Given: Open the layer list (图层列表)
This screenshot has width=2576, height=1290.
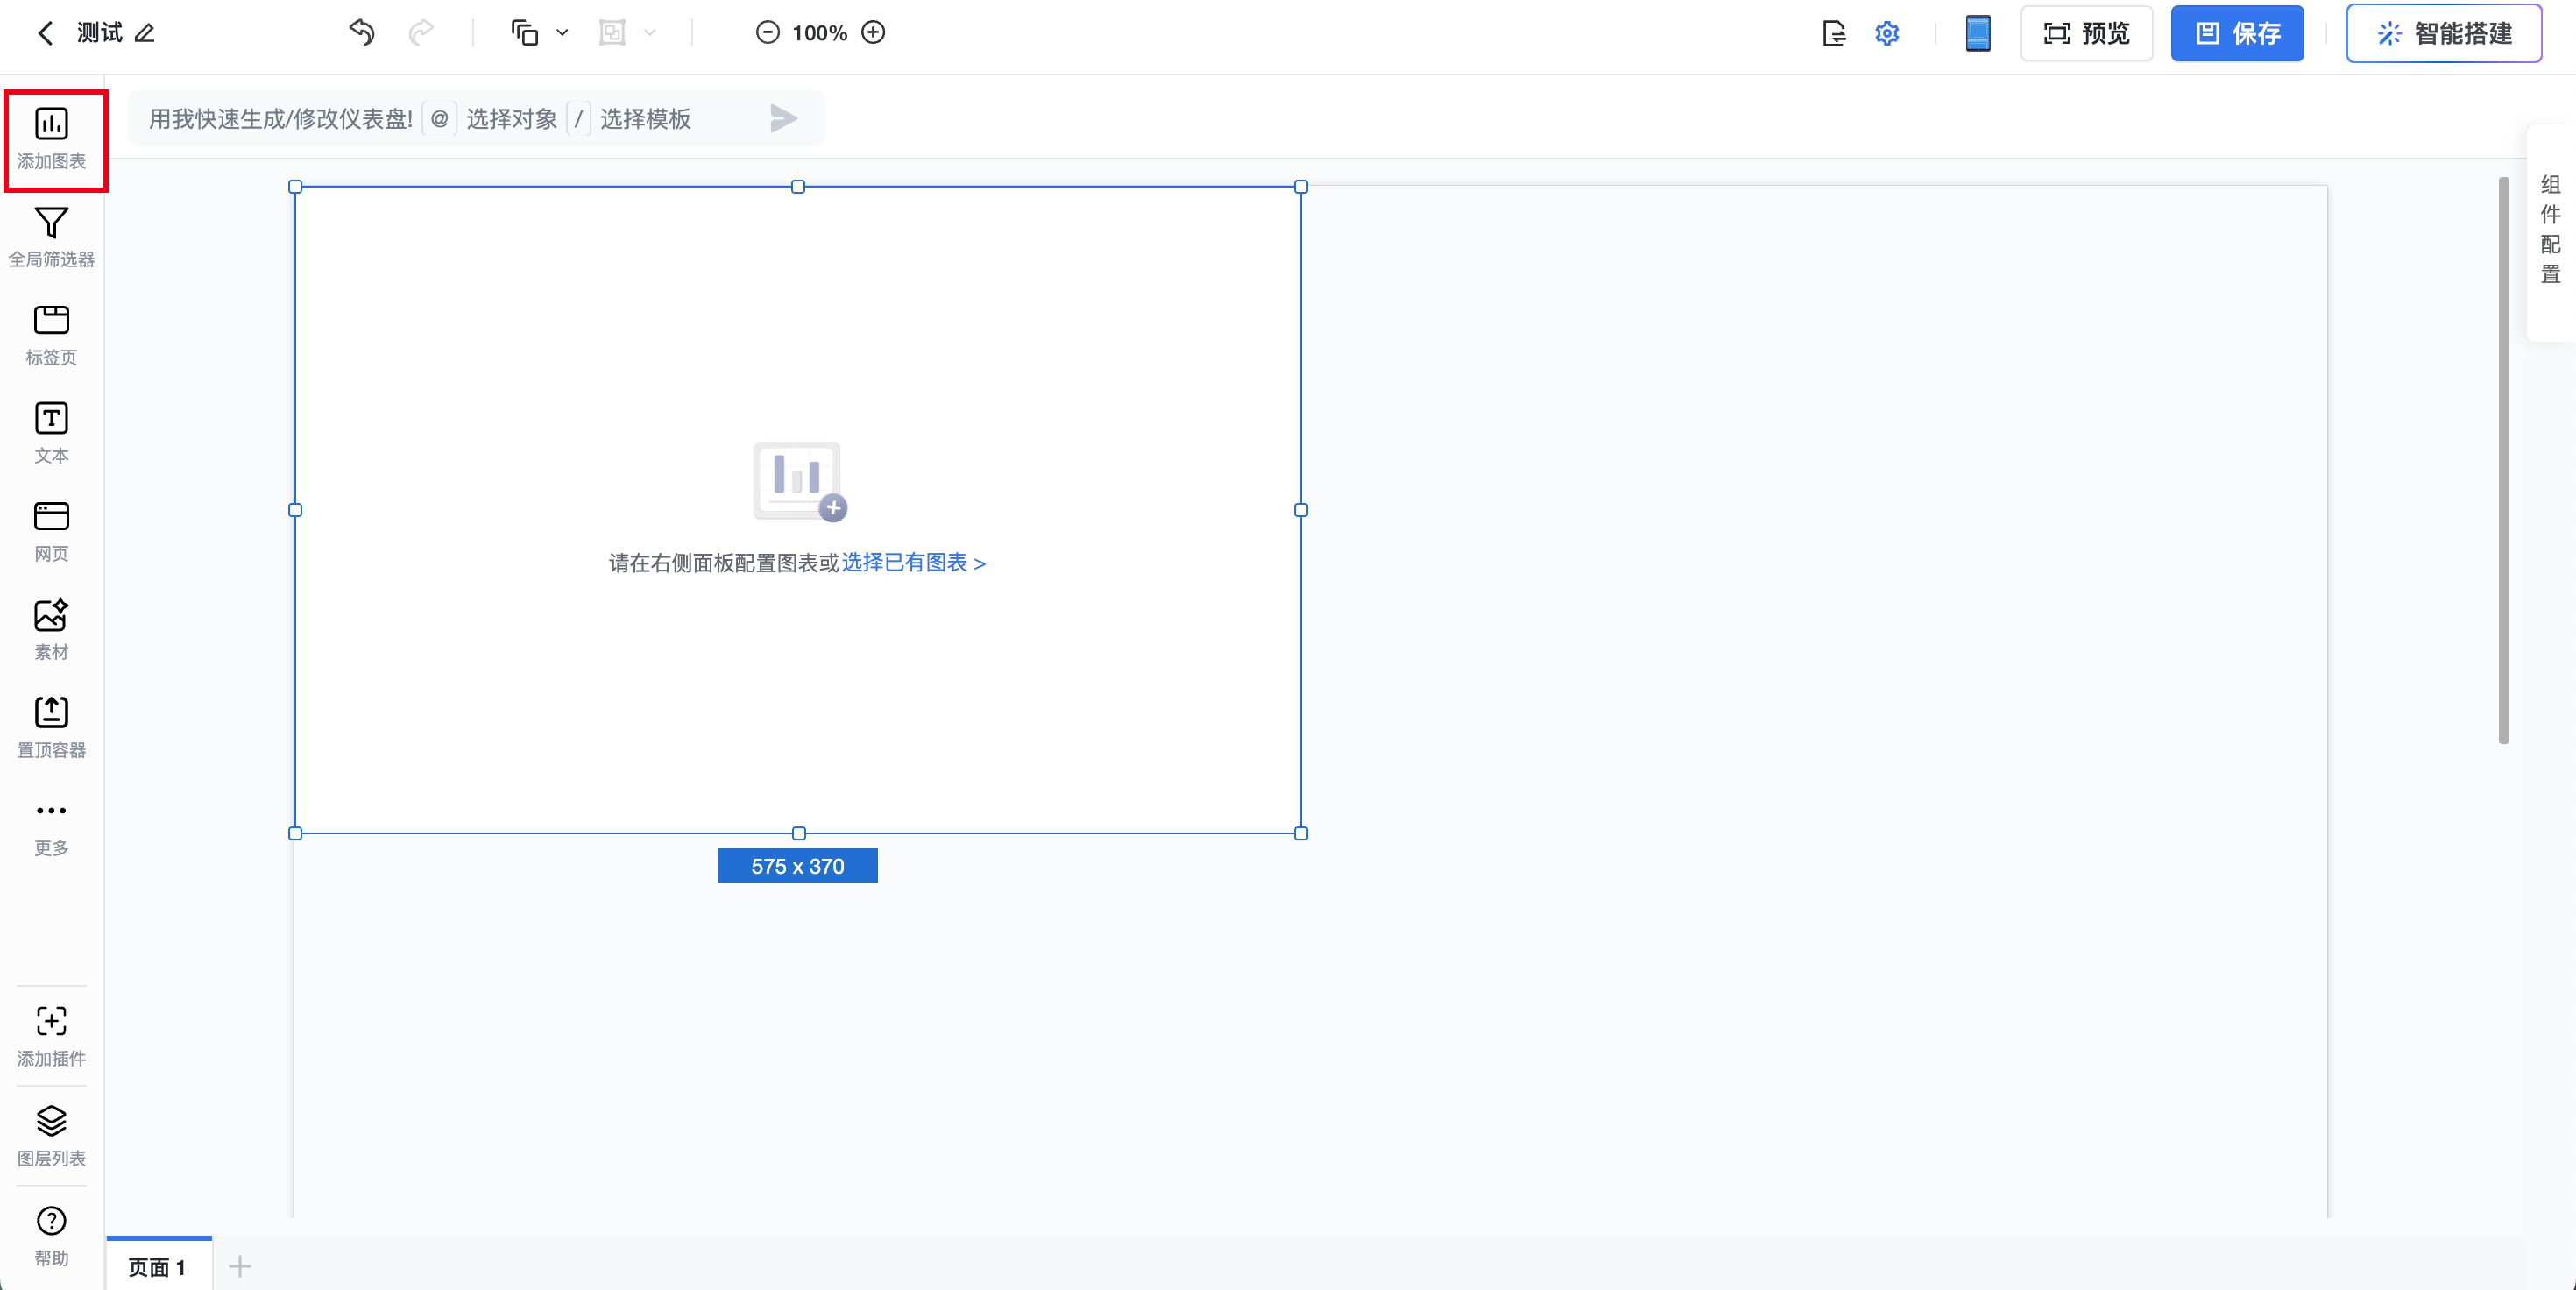Looking at the screenshot, I should tap(51, 1134).
